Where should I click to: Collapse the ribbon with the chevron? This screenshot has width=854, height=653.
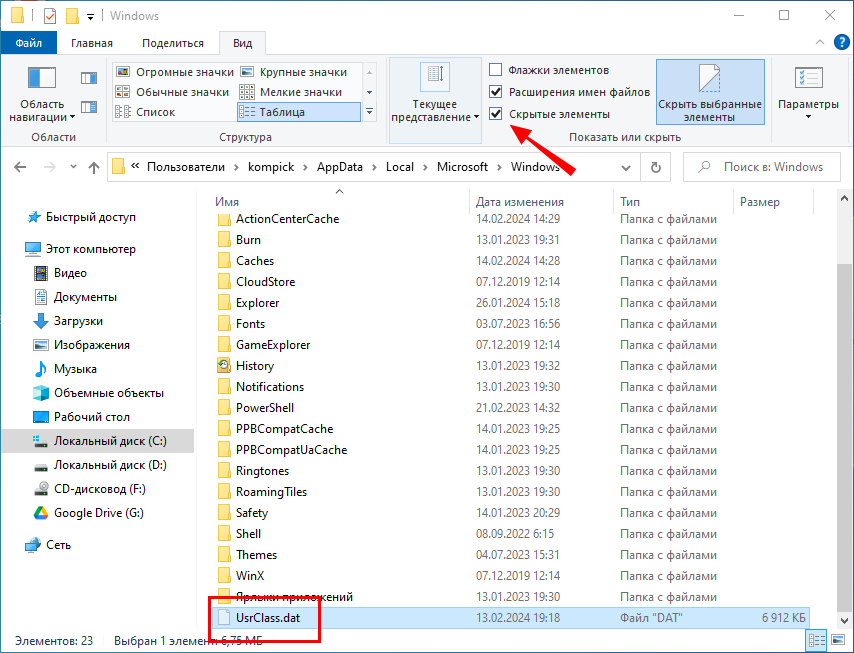pos(820,42)
